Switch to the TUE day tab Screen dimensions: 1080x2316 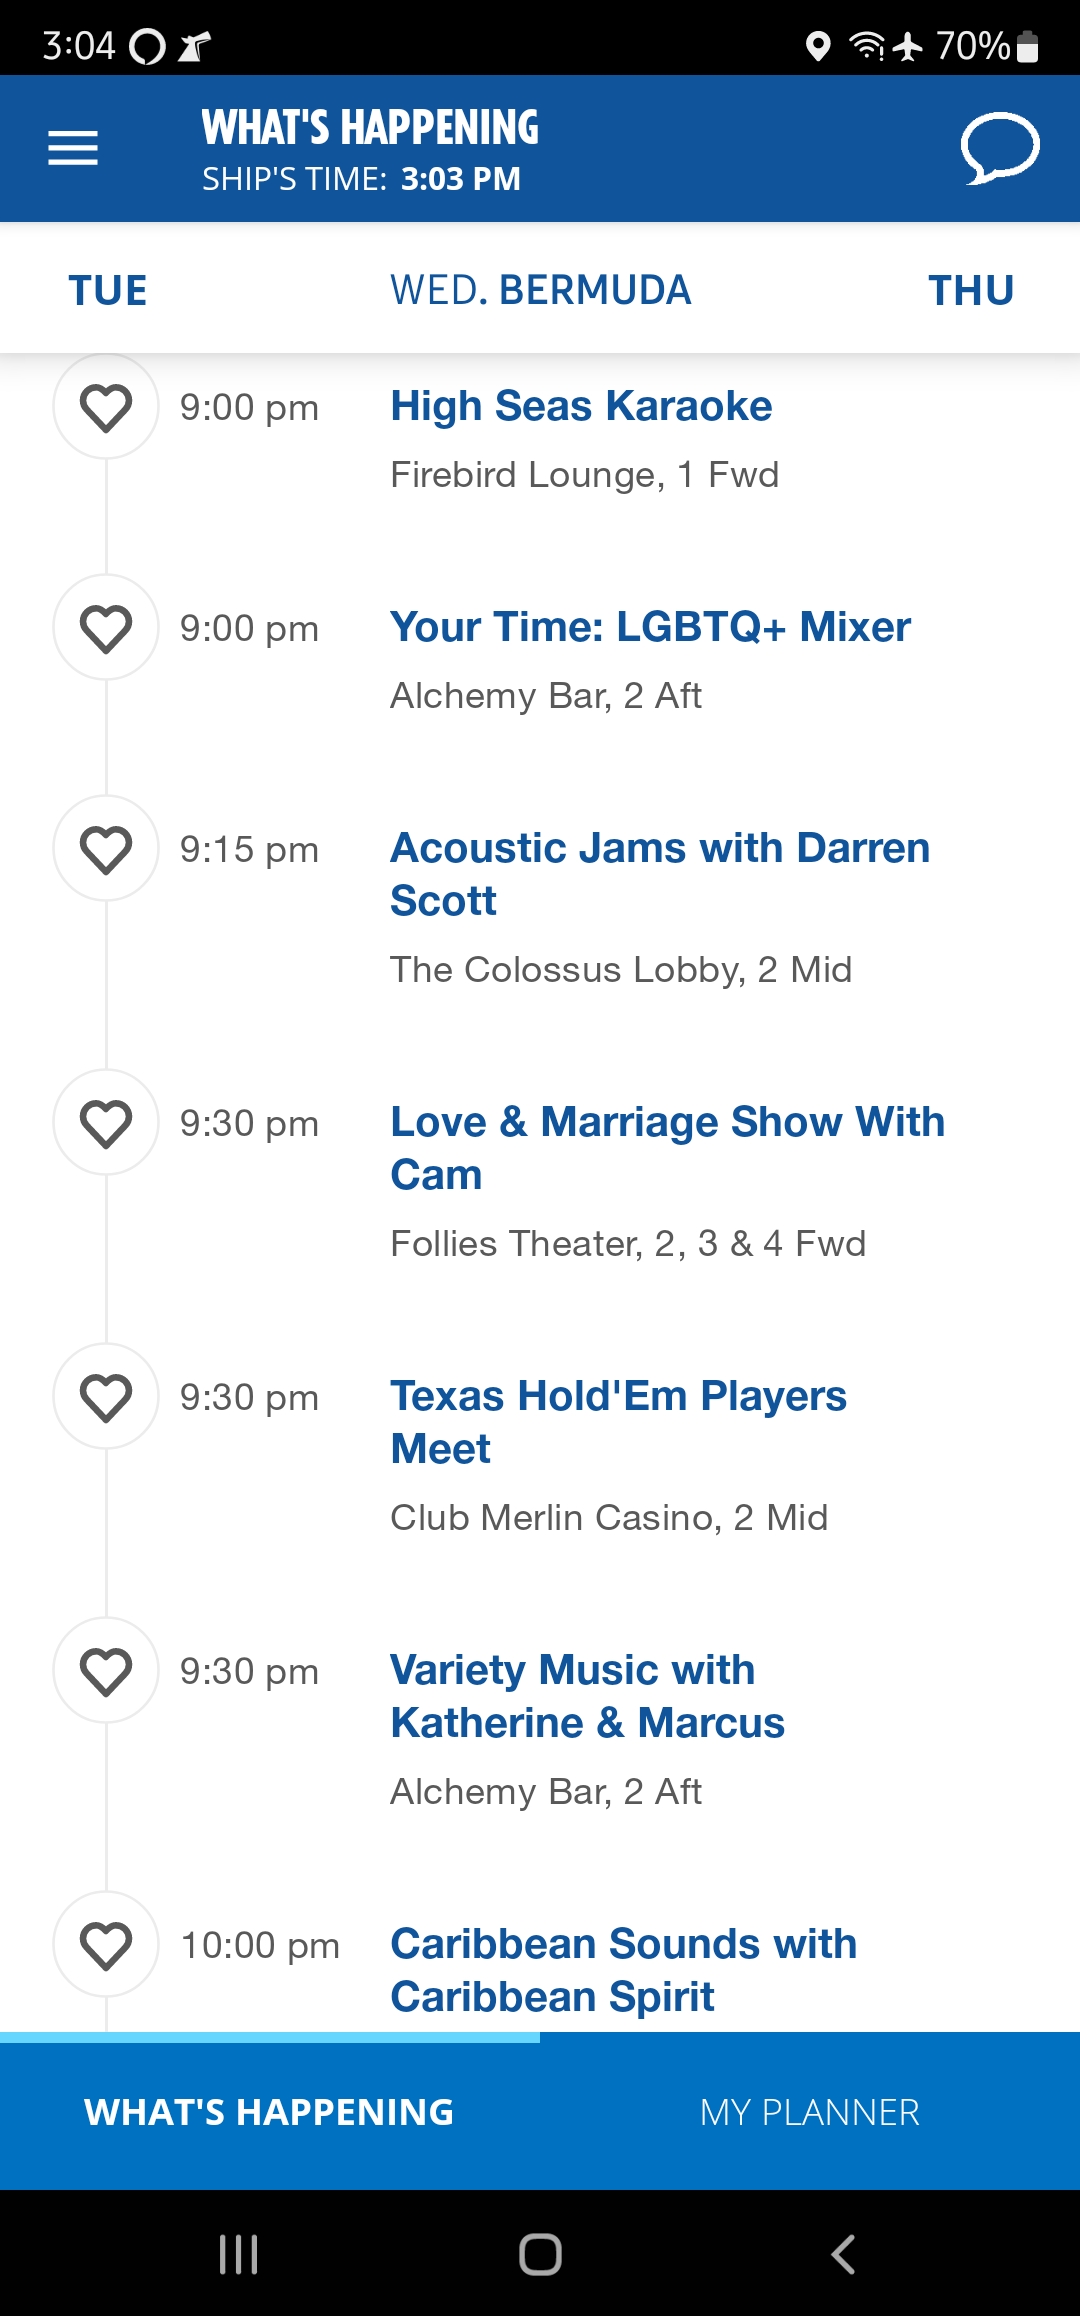[x=108, y=290]
